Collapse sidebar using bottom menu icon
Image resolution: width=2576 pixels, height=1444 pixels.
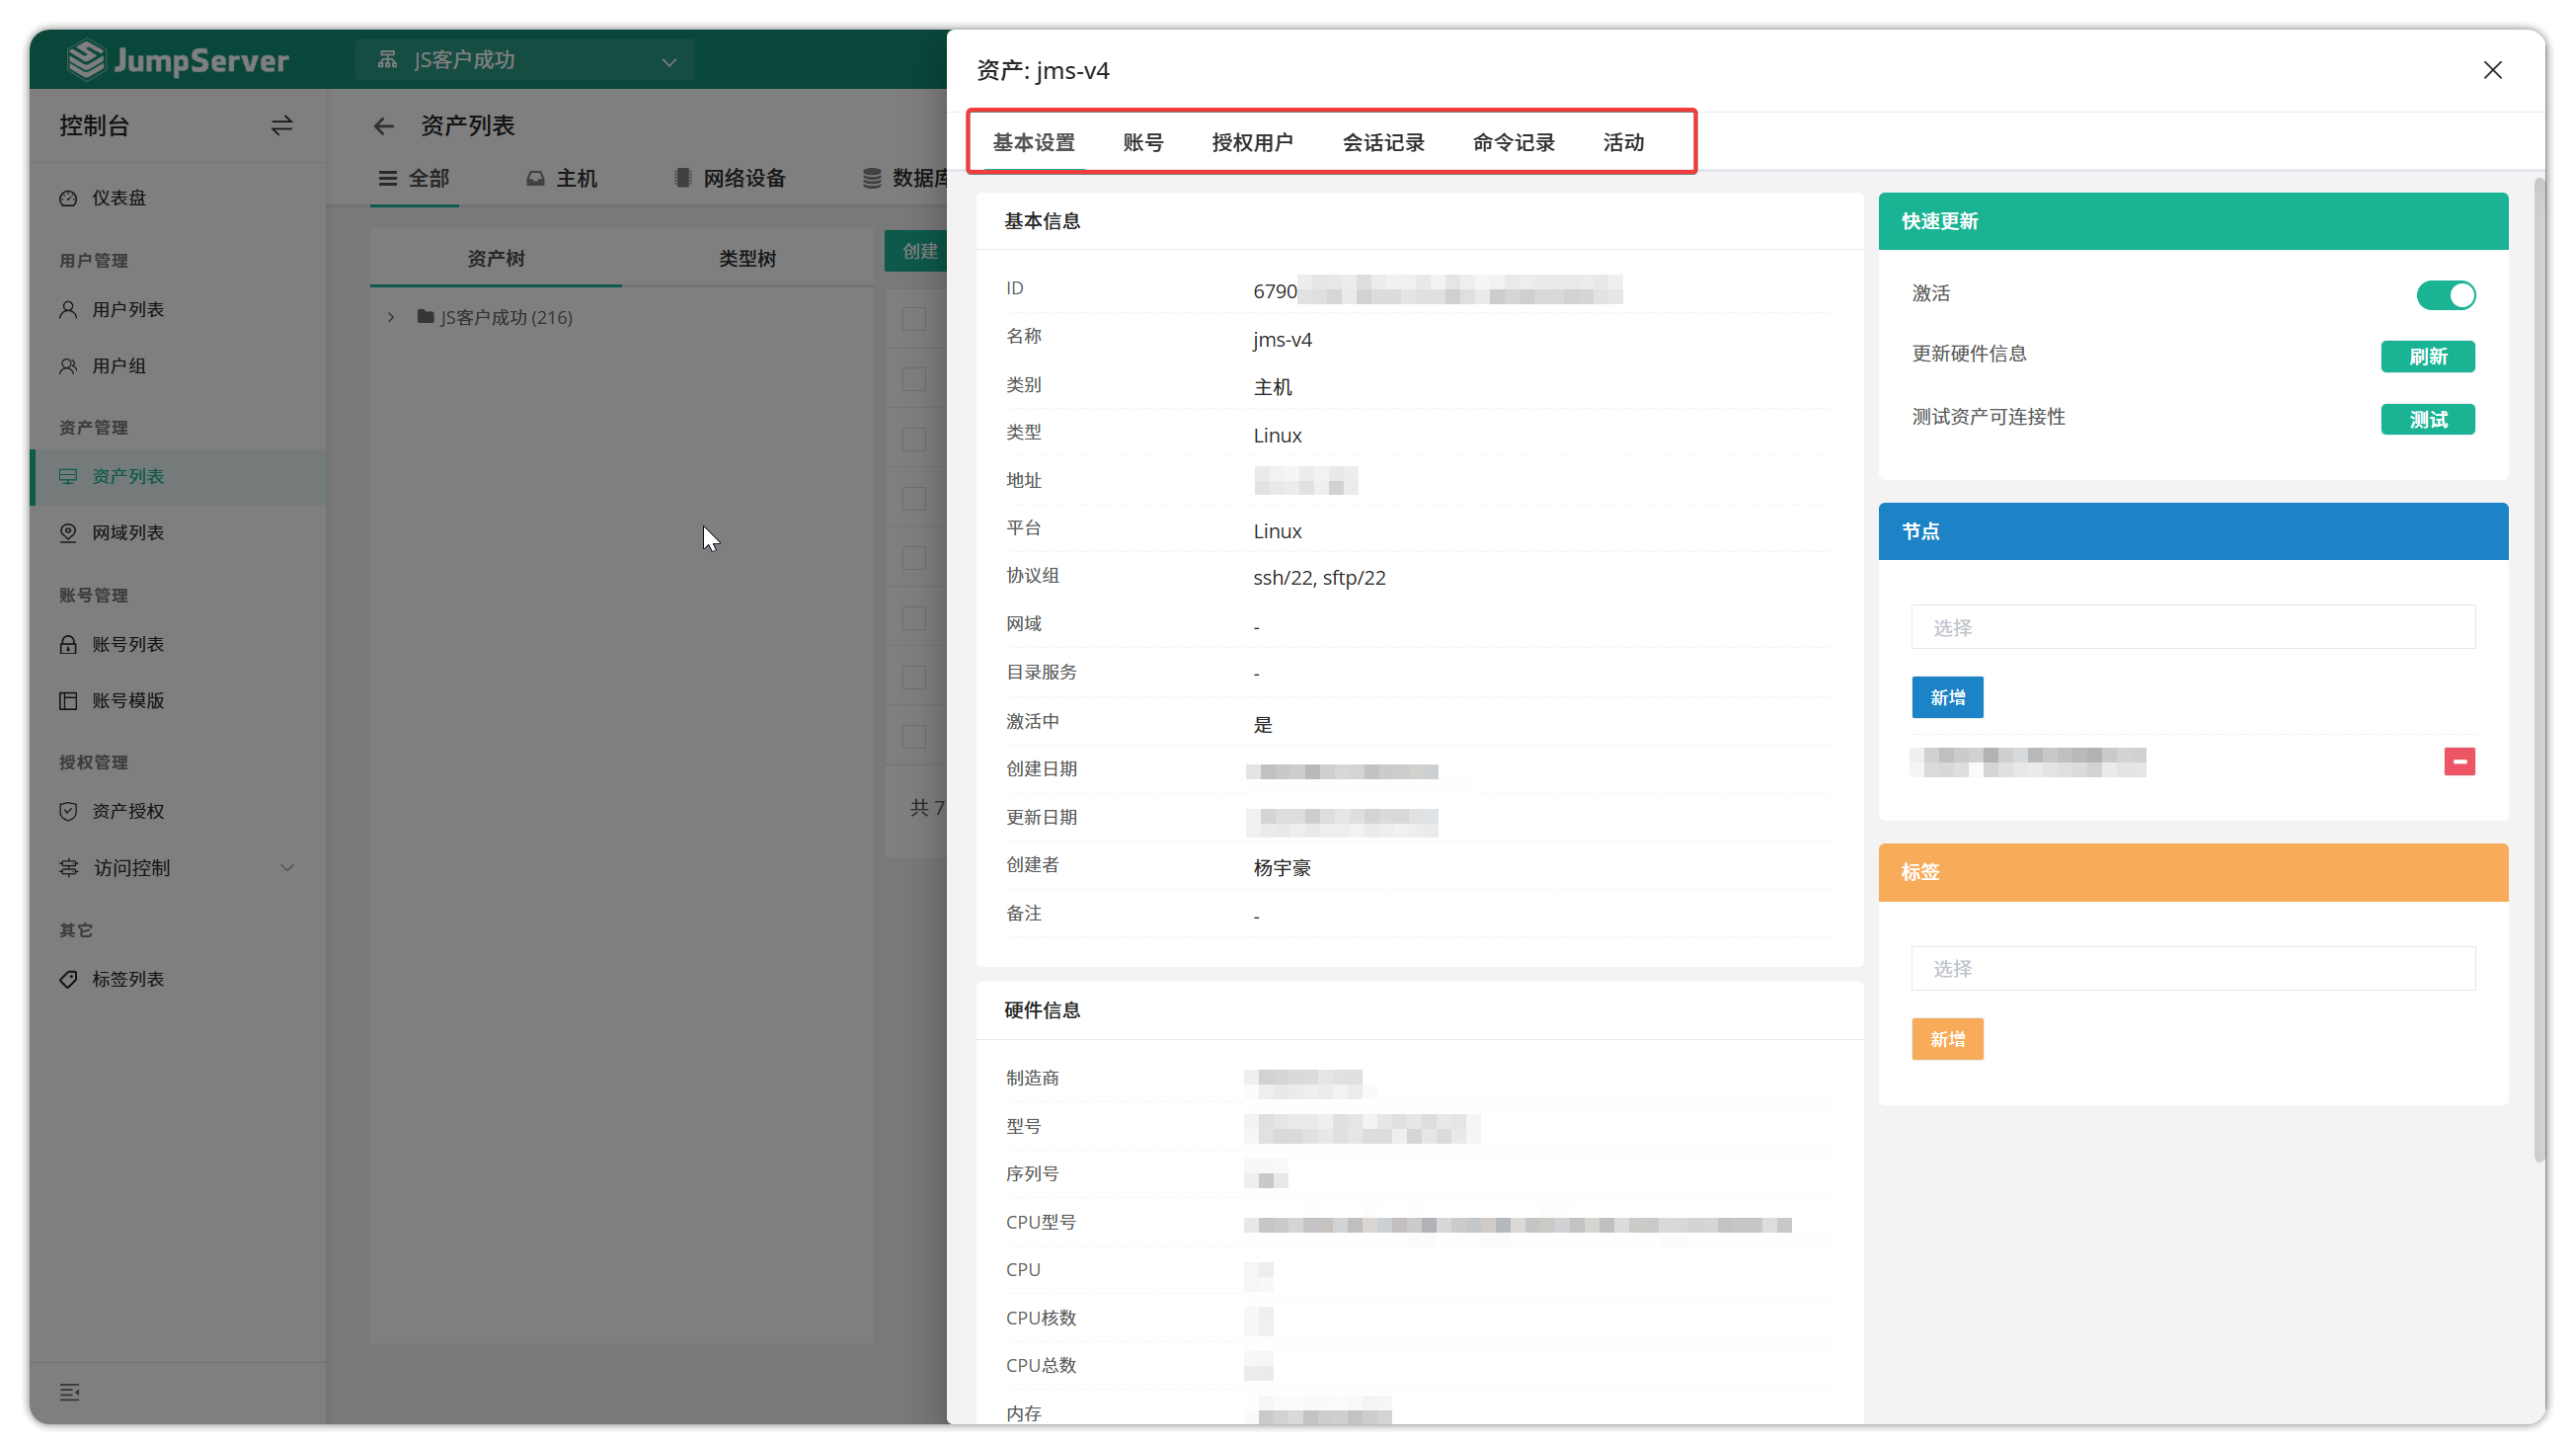[69, 1391]
